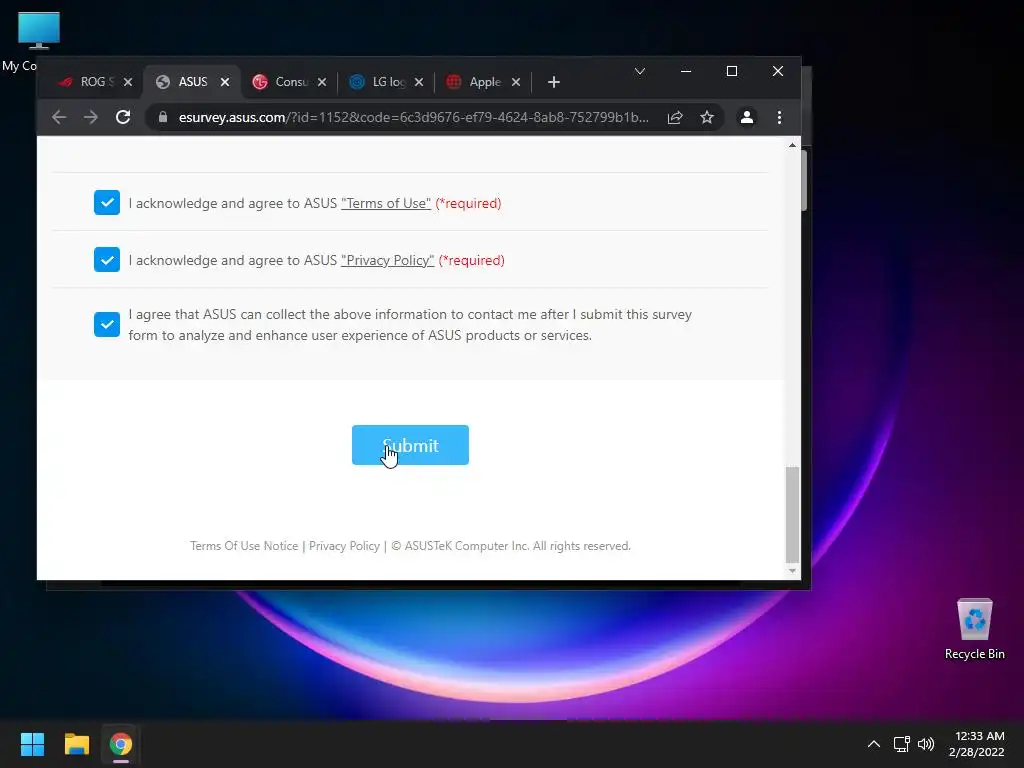Close the Consu tab
Screen dimensions: 1024x768
point(322,82)
